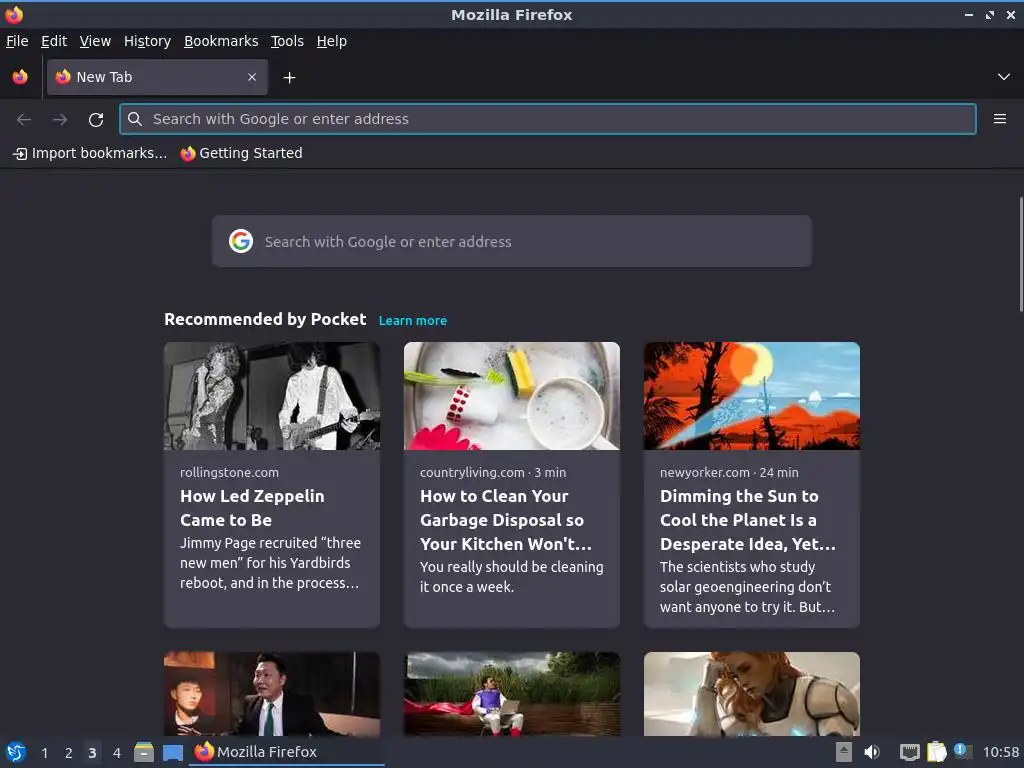Screen dimensions: 1024x768
Task: Open the Getting Started bookmark
Action: (x=242, y=153)
